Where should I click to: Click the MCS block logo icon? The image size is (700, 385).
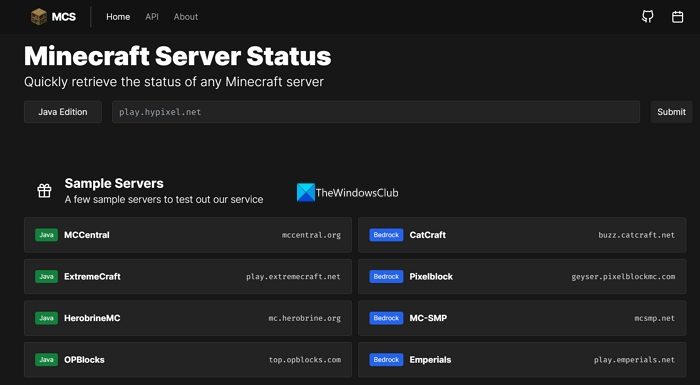pyautogui.click(x=39, y=17)
